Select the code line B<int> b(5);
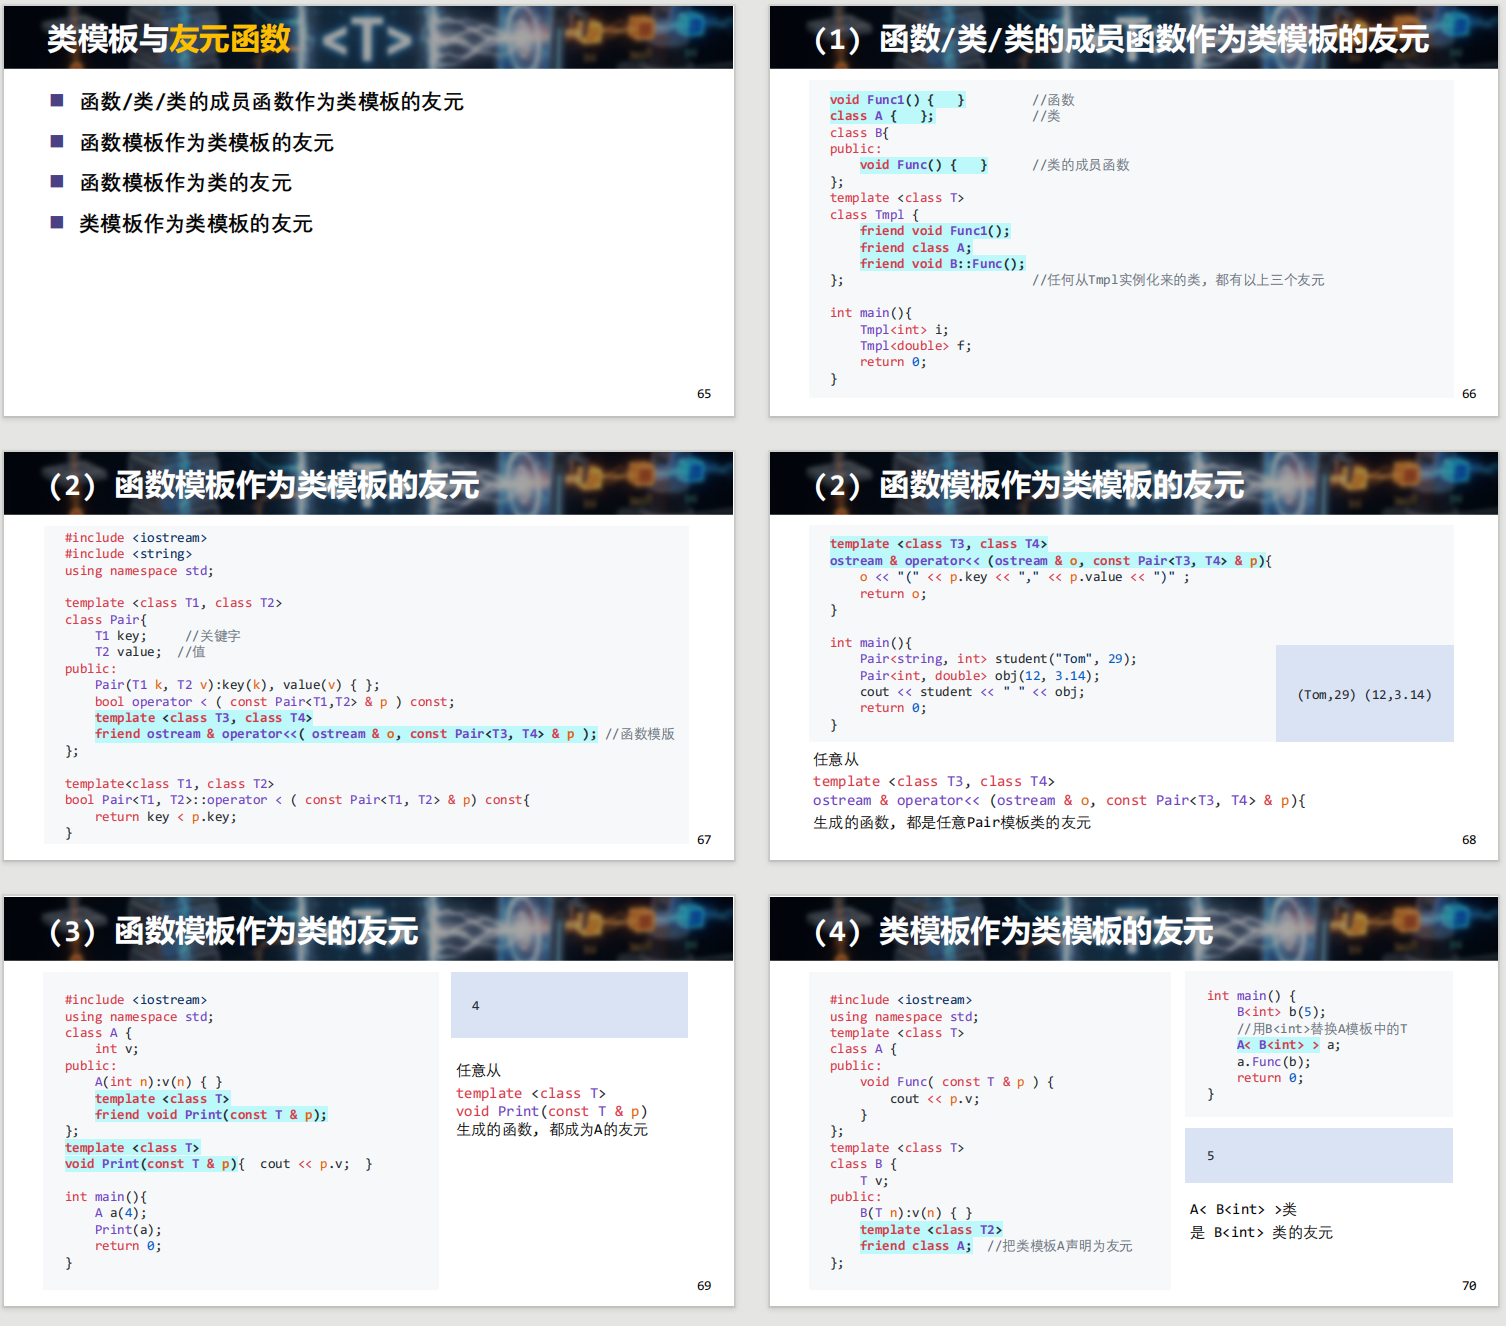Viewport: 1506px width, 1326px height. click(x=1281, y=1012)
